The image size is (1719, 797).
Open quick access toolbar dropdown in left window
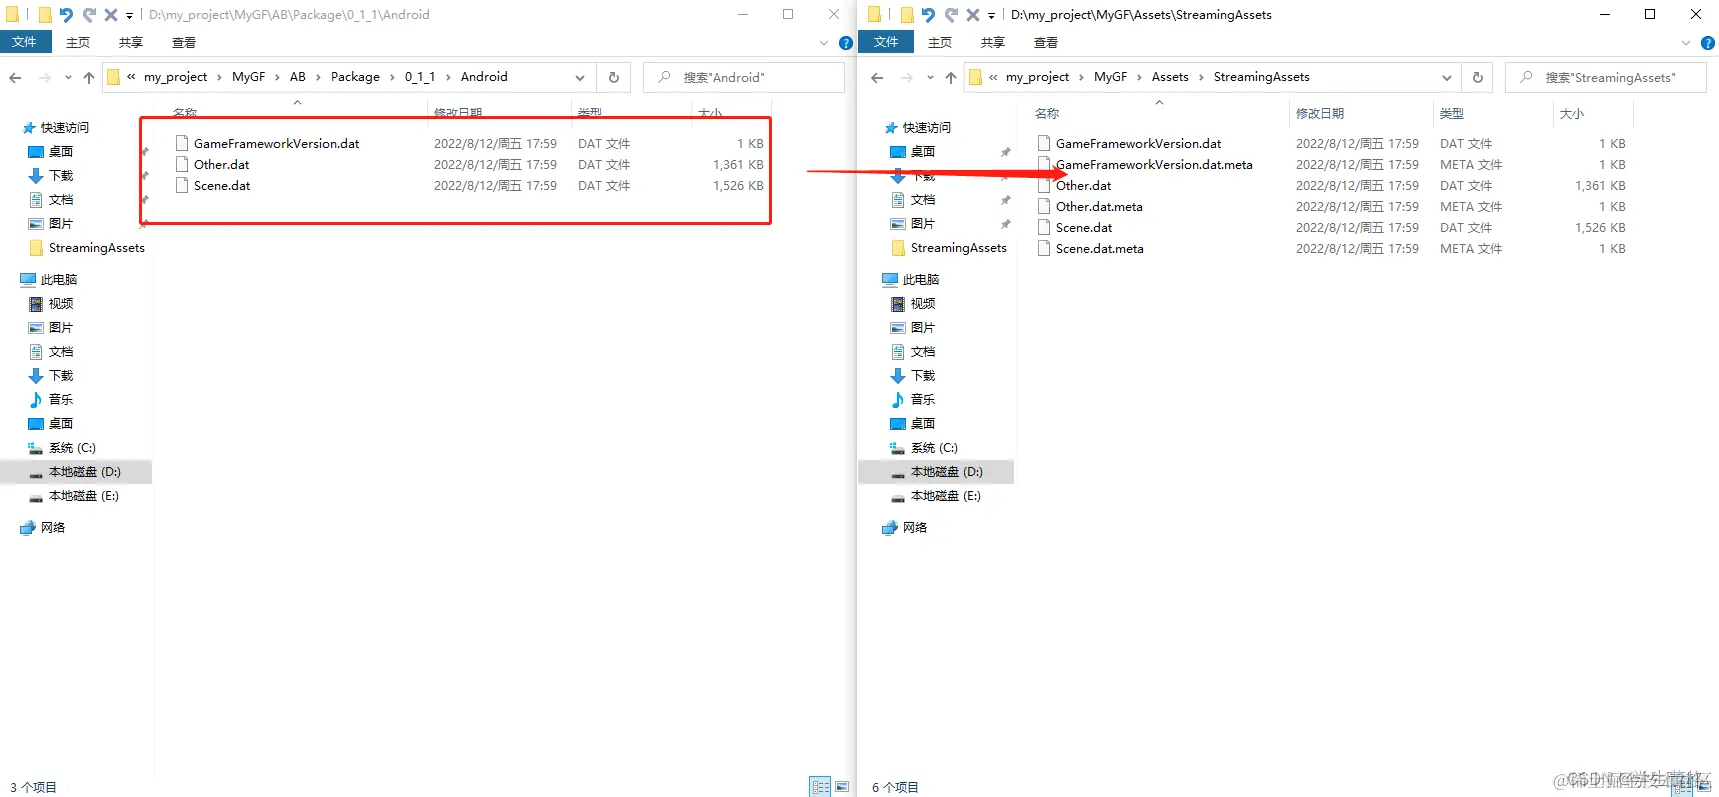point(129,16)
